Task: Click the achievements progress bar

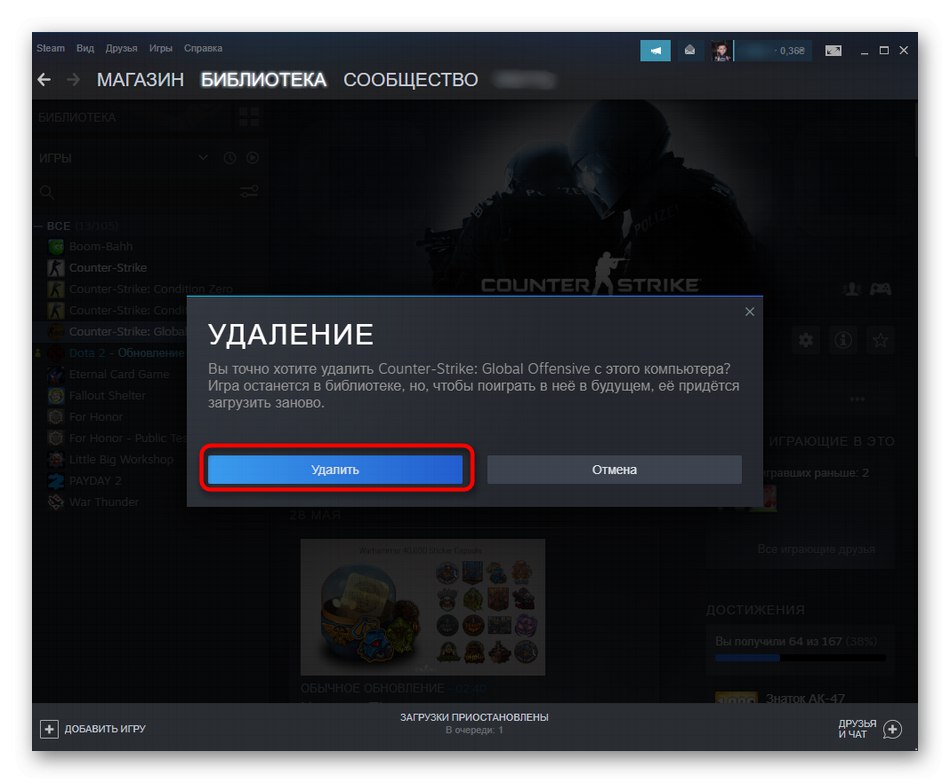Action: (800, 658)
